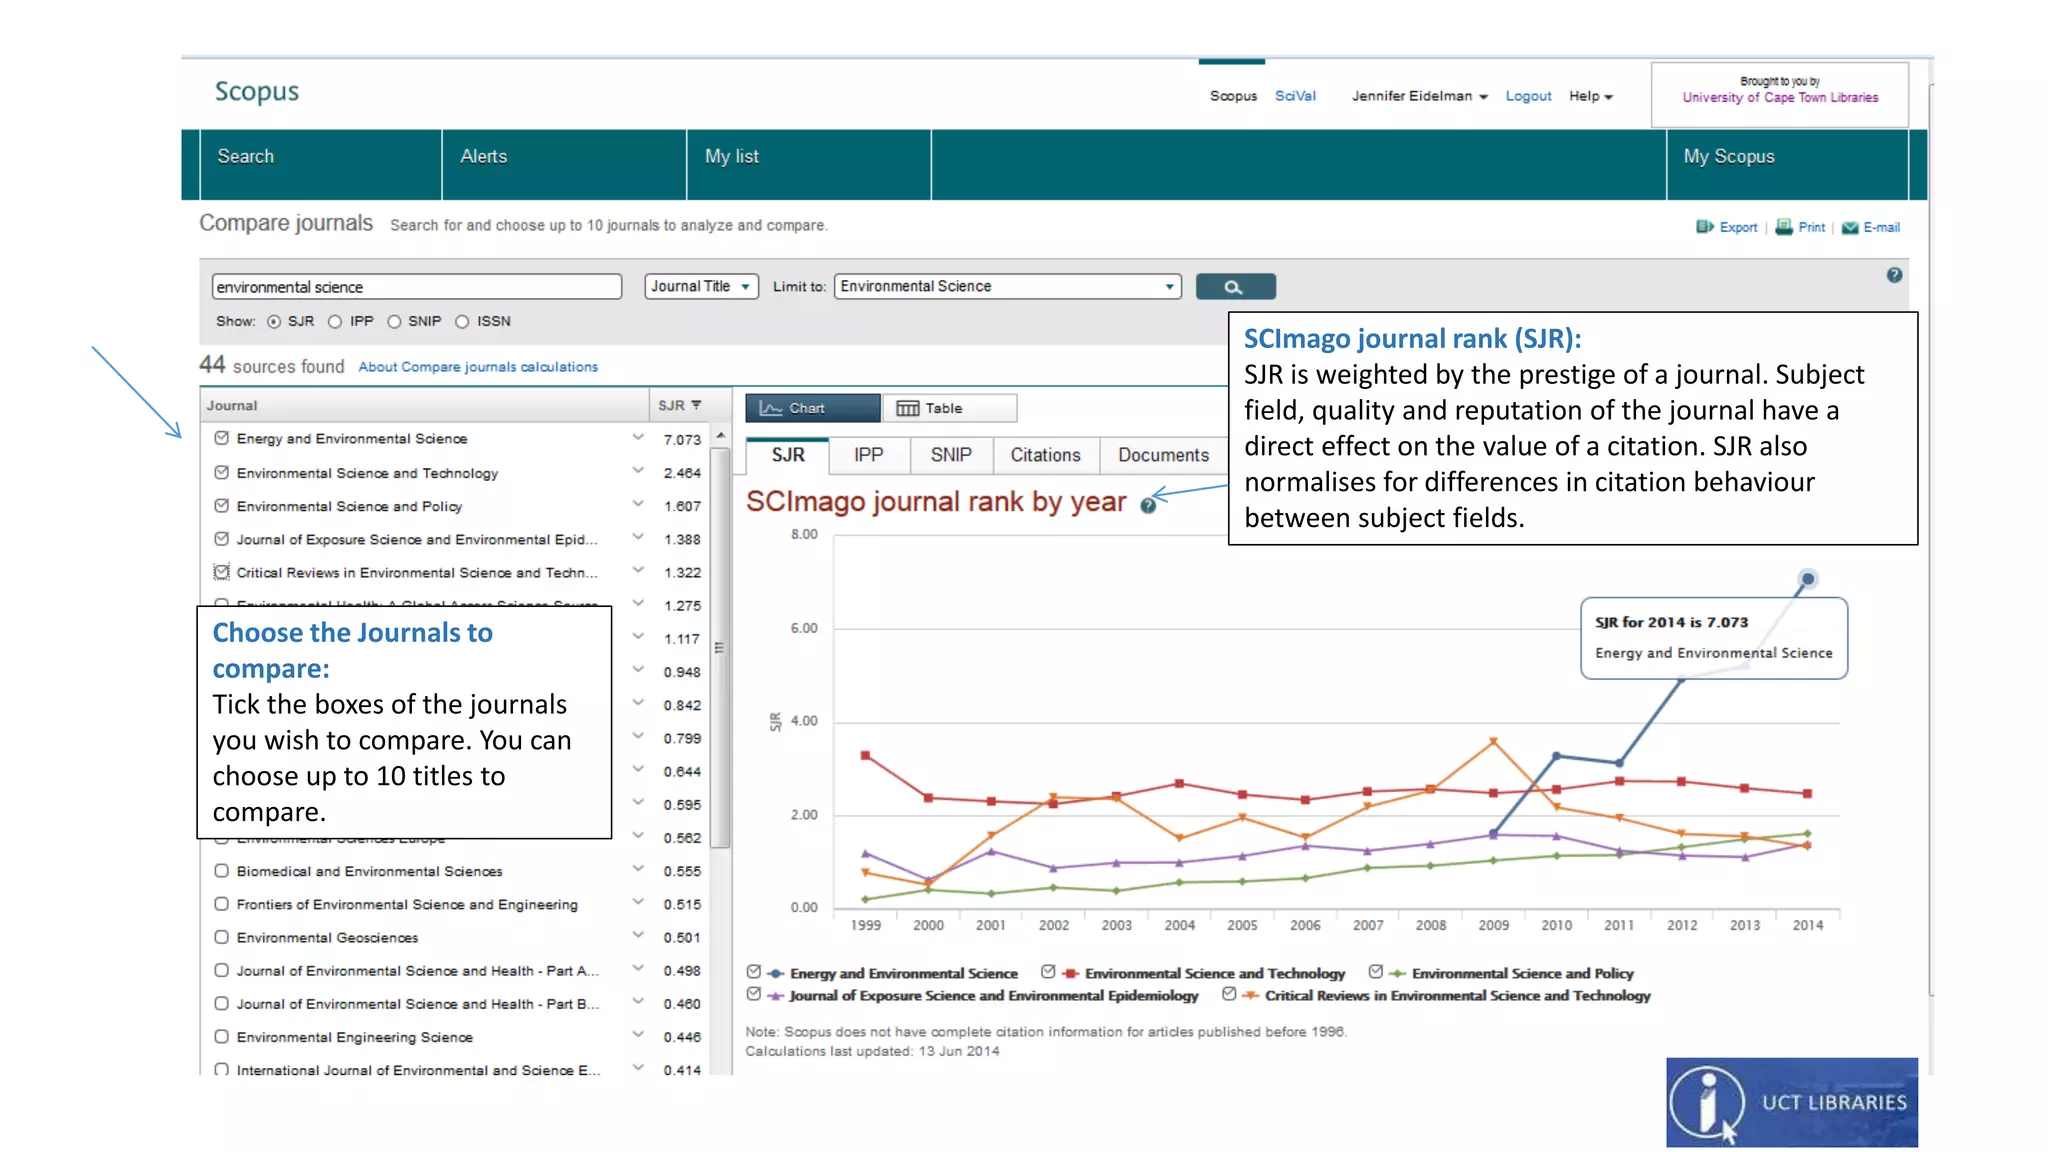Untick Environmental Science and Policy in journal list
The height and width of the screenshot is (1152, 2048).
222,505
